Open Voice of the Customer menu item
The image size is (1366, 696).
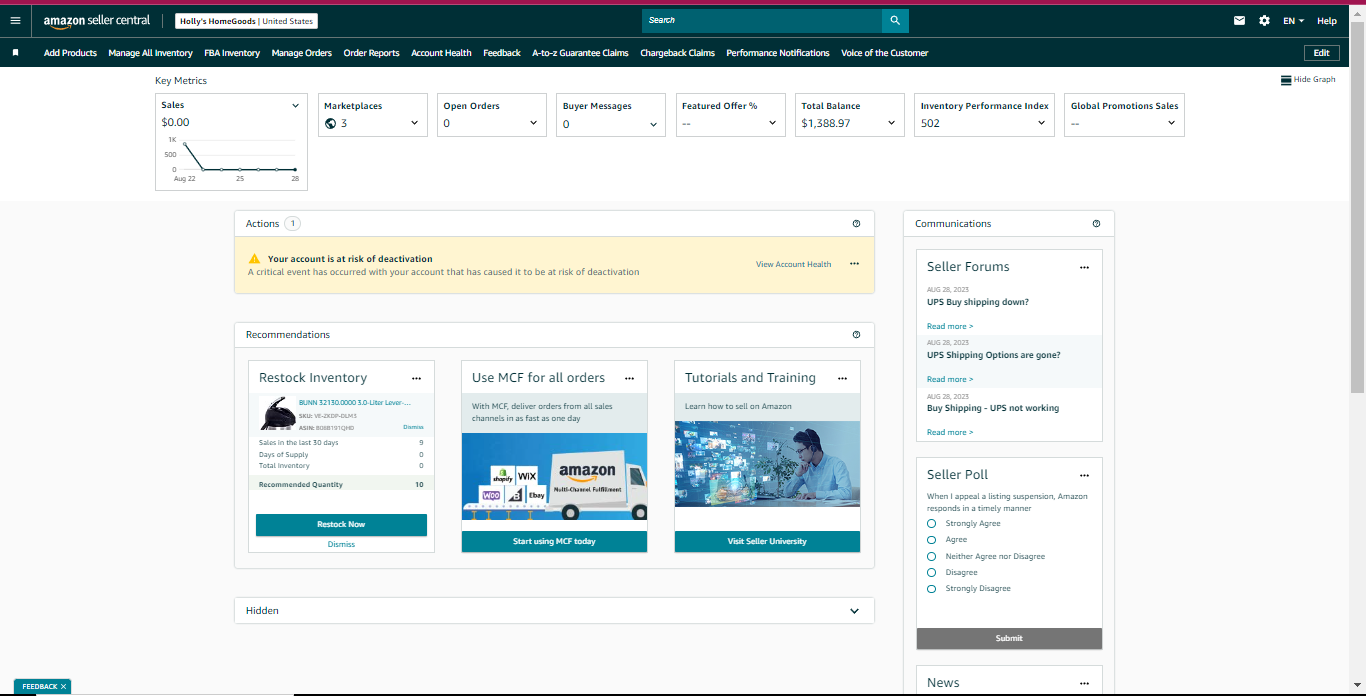point(885,53)
